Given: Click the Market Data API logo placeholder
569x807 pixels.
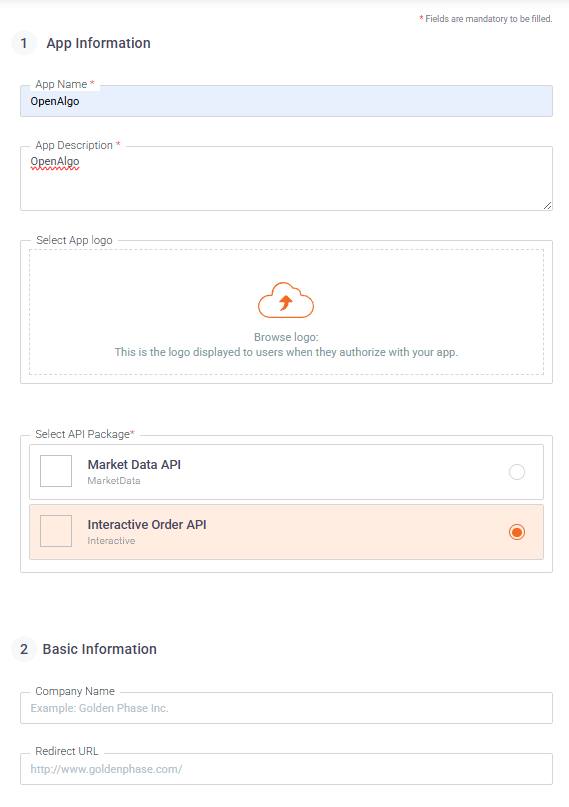Looking at the screenshot, I should (56, 471).
